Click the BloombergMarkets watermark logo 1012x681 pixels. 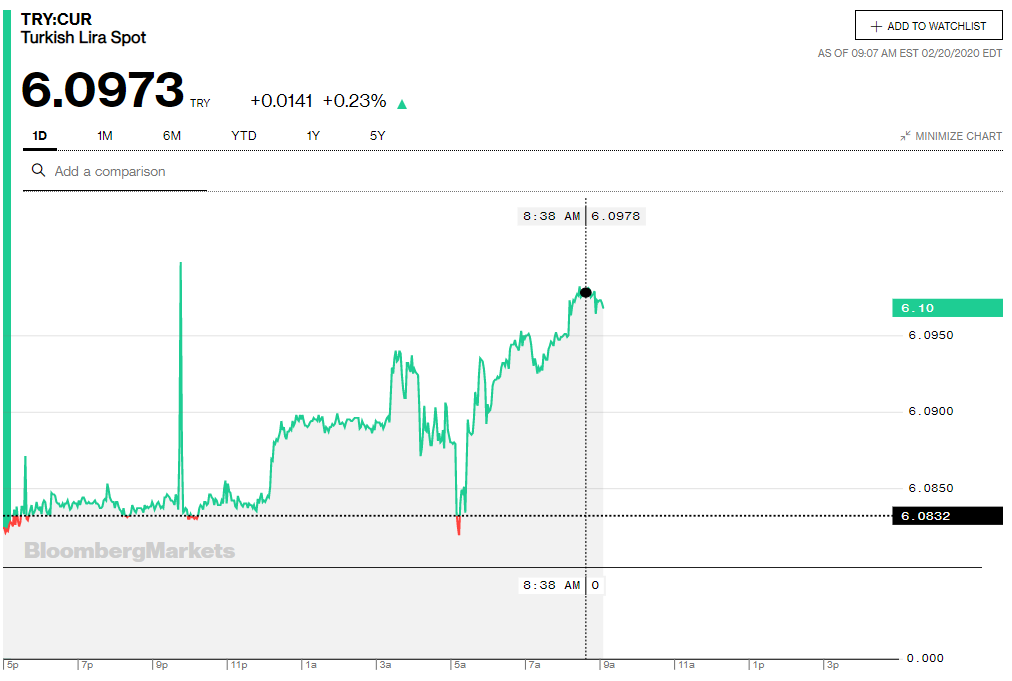(x=130, y=551)
